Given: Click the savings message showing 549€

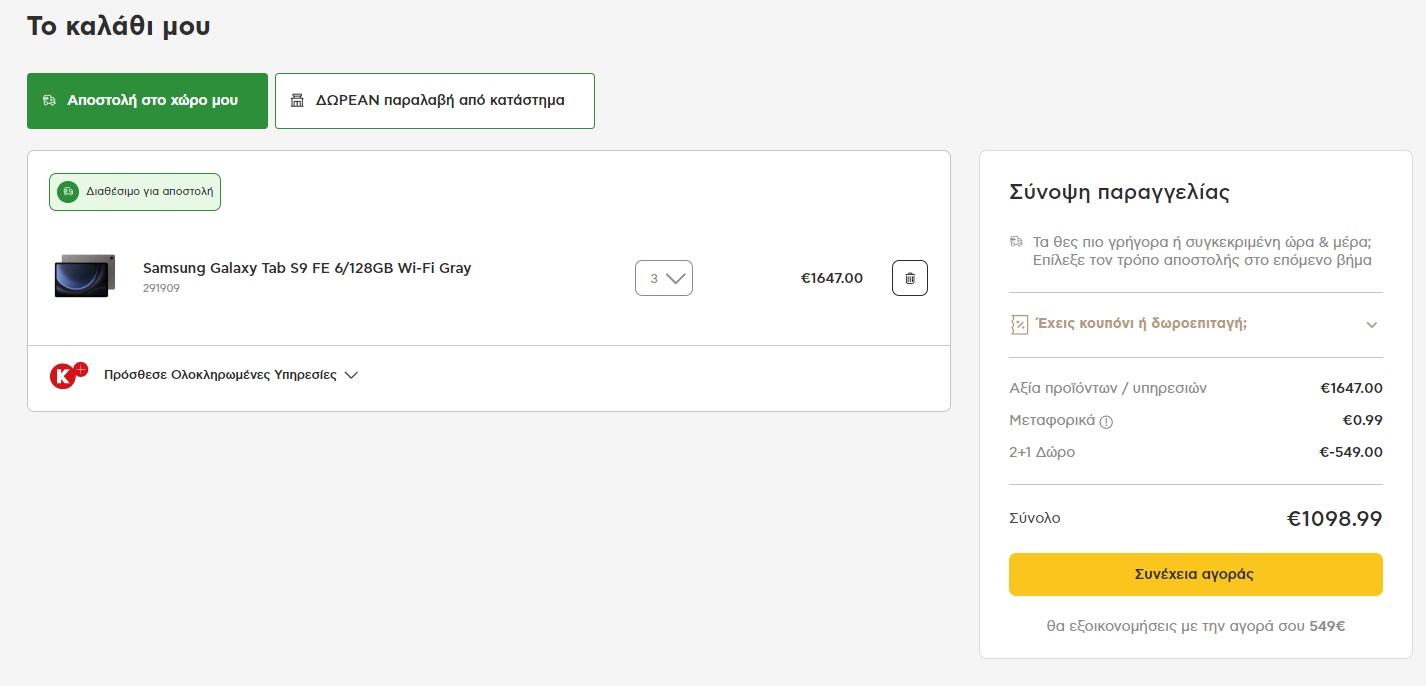Looking at the screenshot, I should 1196,627.
